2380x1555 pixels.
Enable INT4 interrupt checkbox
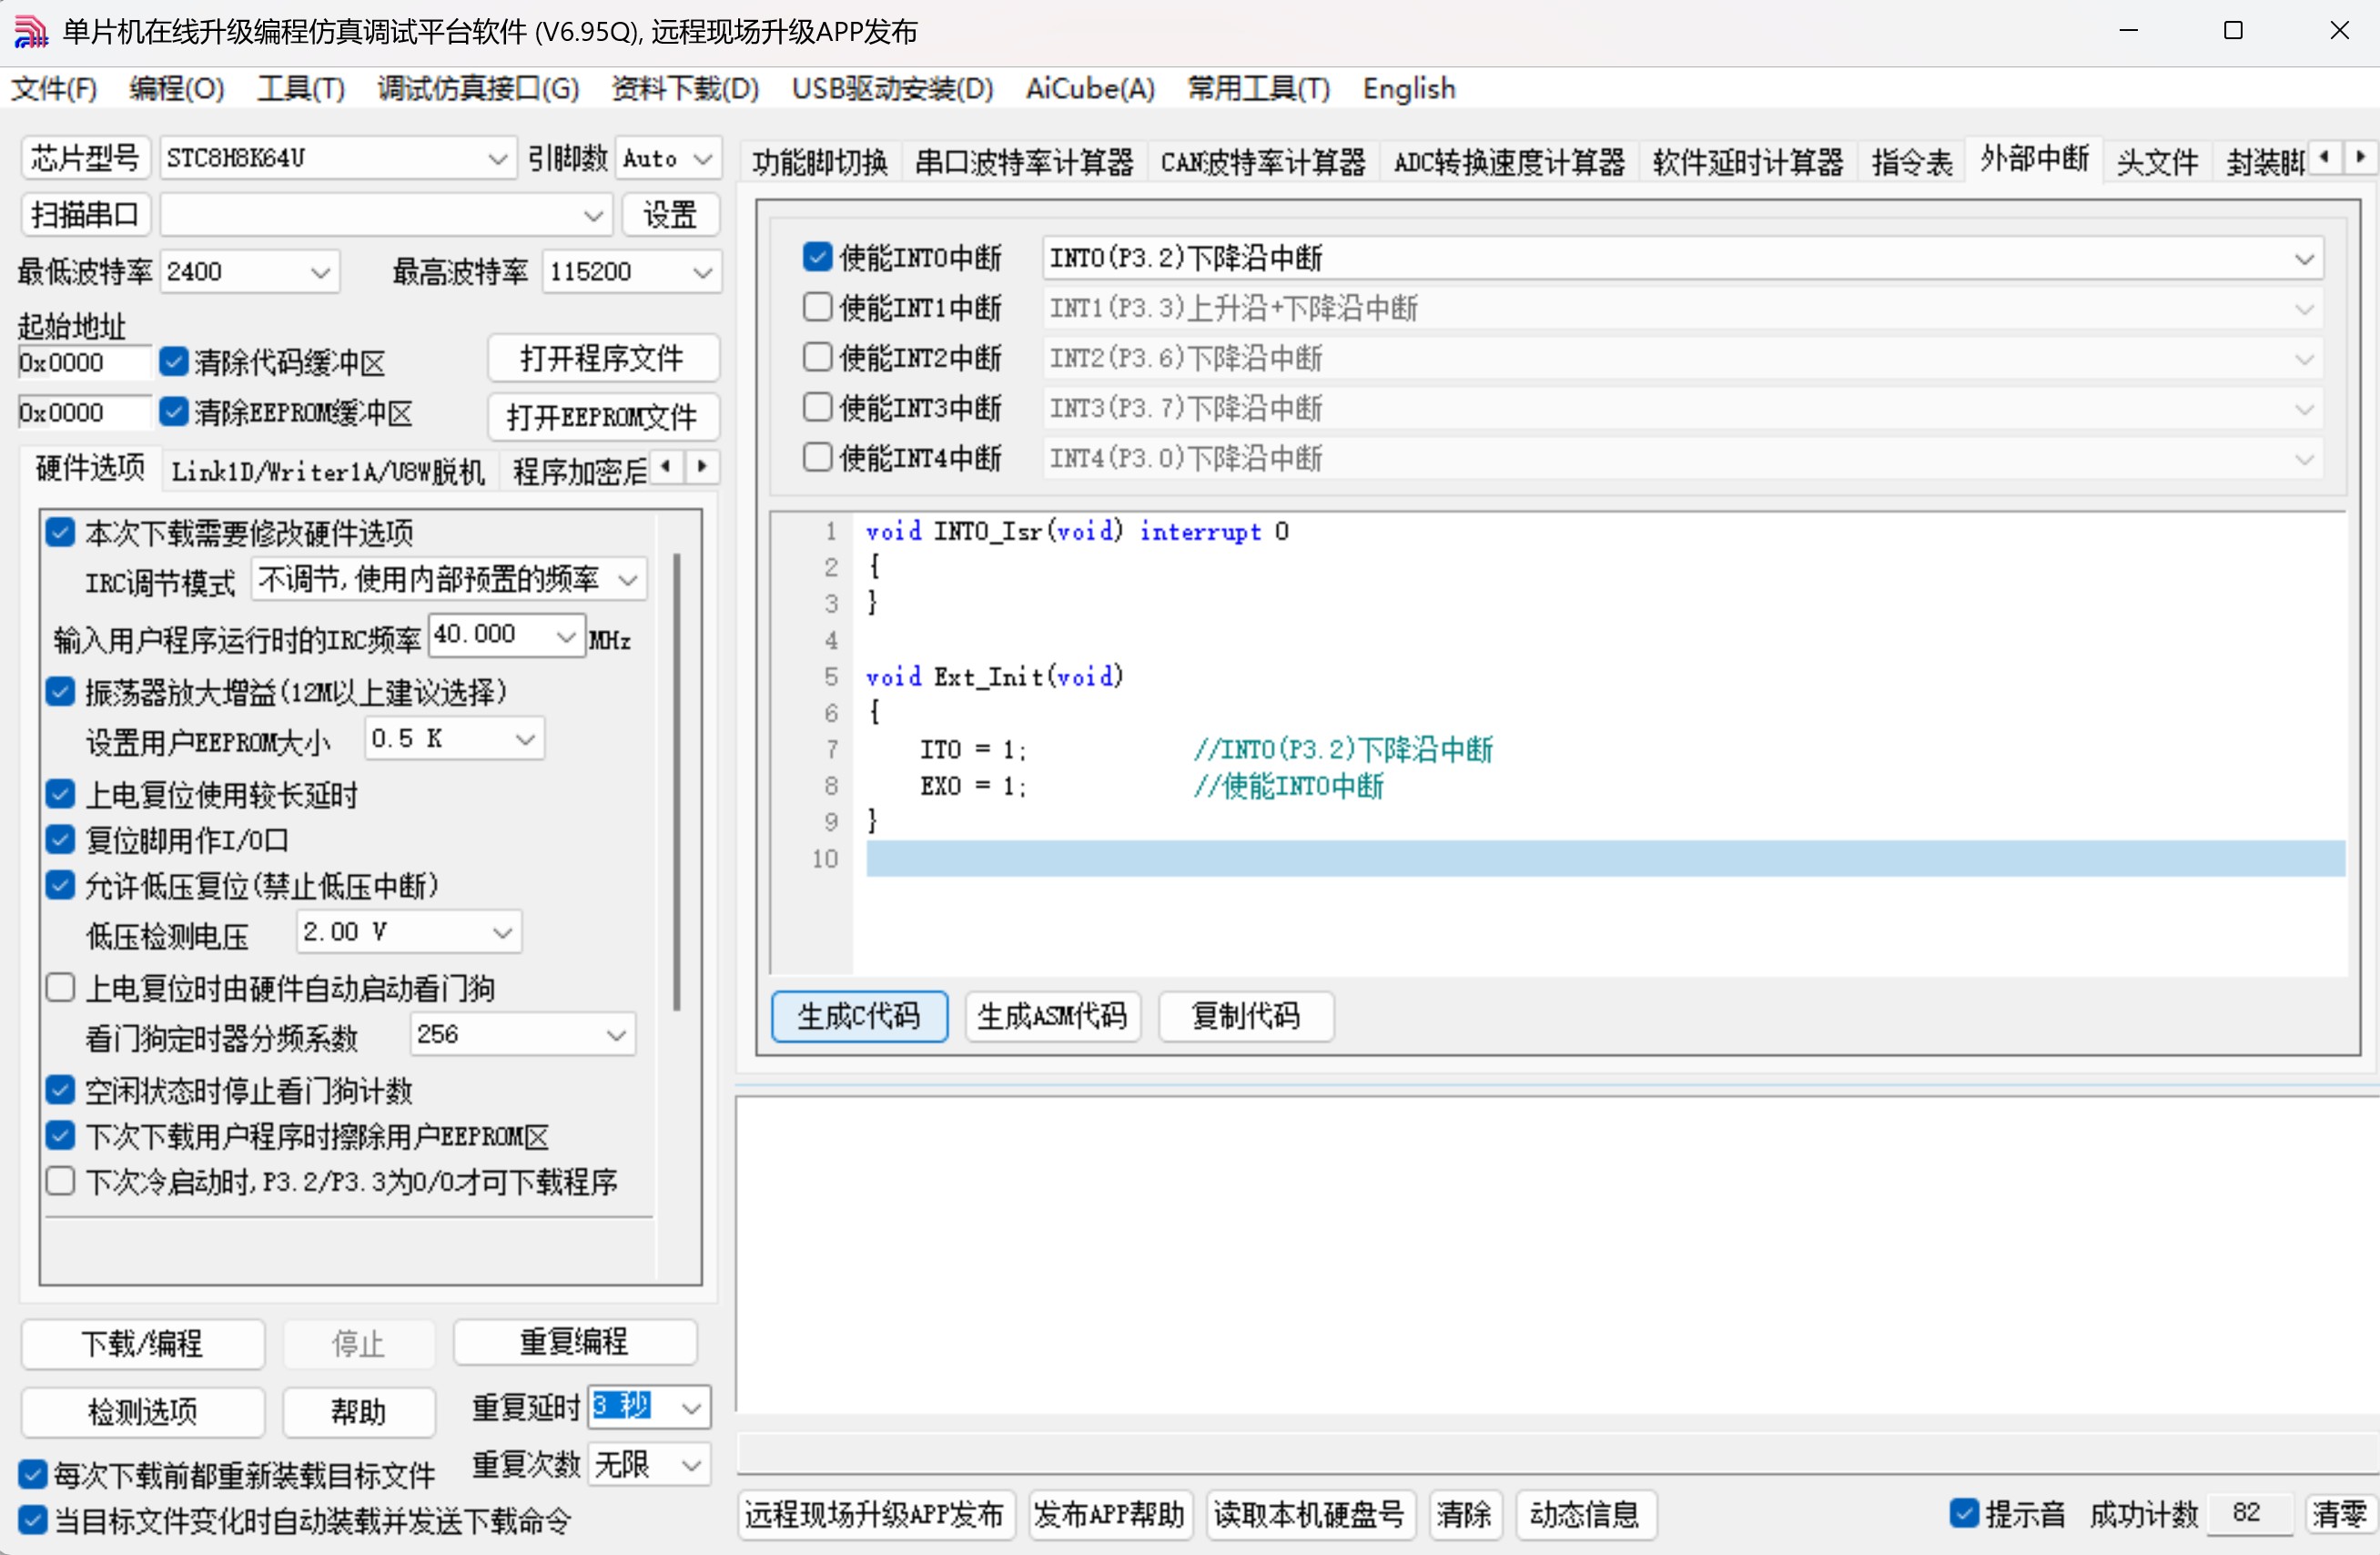tap(817, 457)
